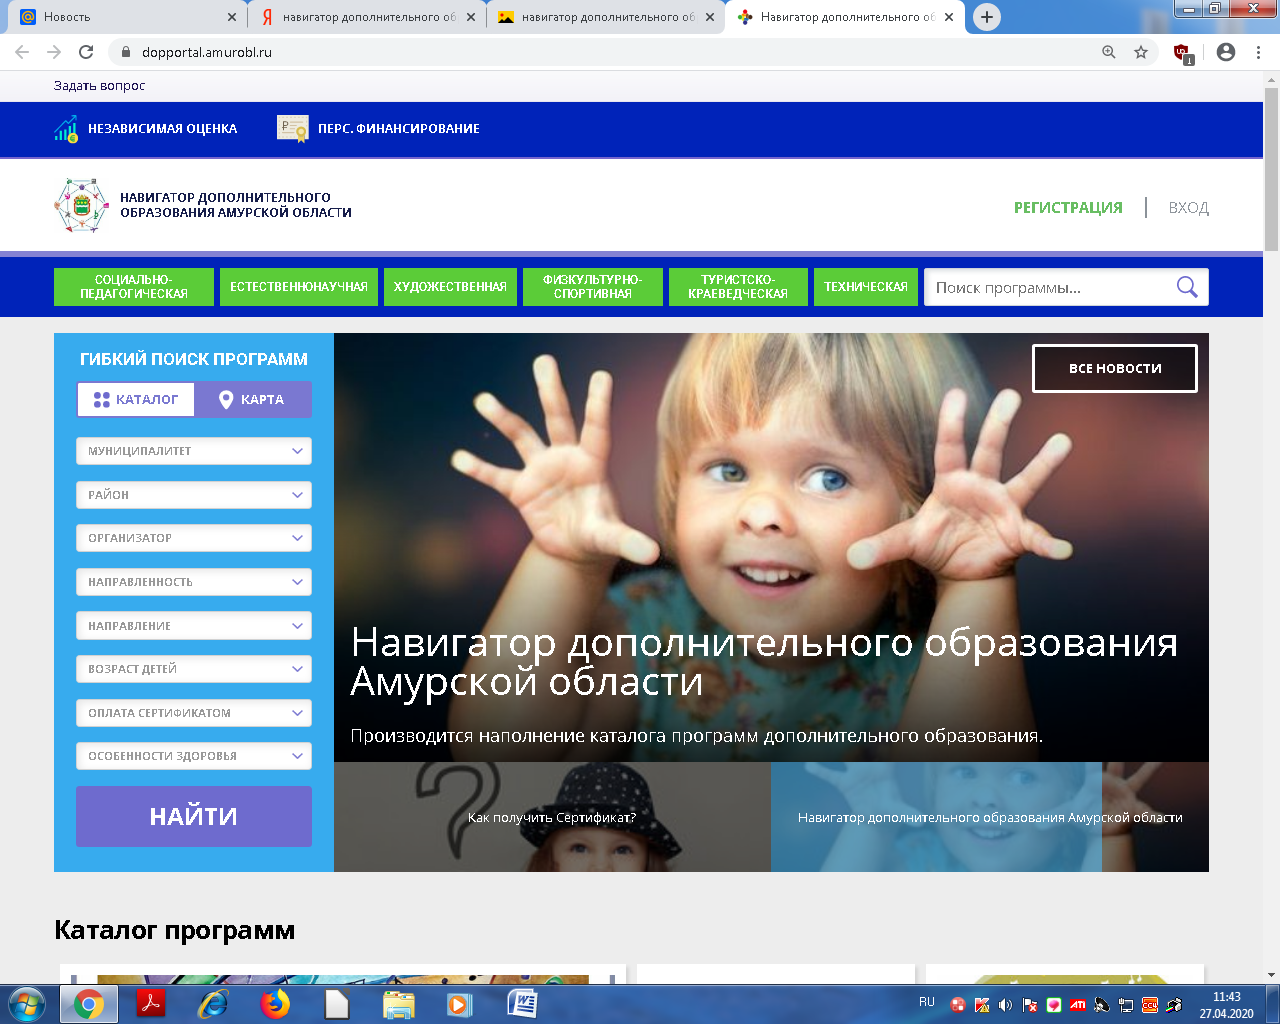Open the Как получить Сертификат? news tile
Image resolution: width=1280 pixels, height=1024 pixels.
coord(552,817)
